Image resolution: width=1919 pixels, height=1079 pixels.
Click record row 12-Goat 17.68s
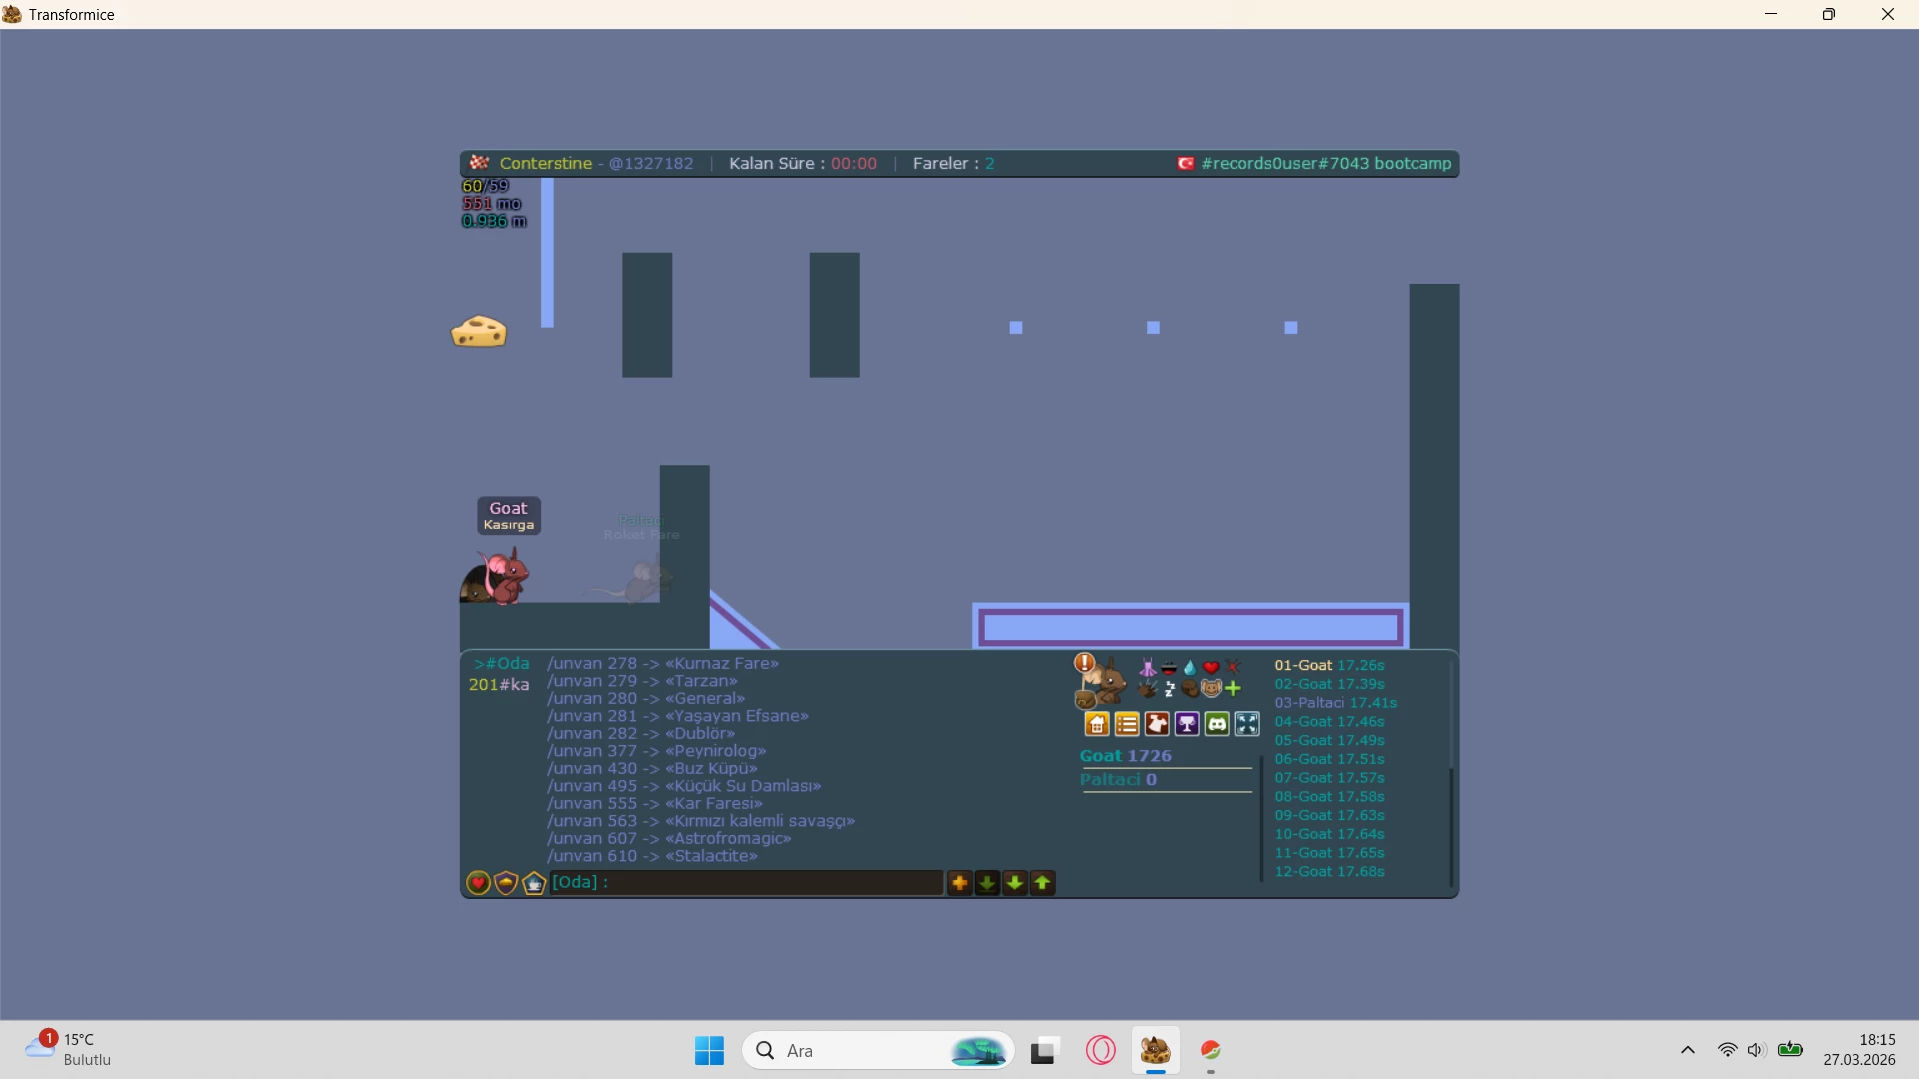pyautogui.click(x=1329, y=872)
